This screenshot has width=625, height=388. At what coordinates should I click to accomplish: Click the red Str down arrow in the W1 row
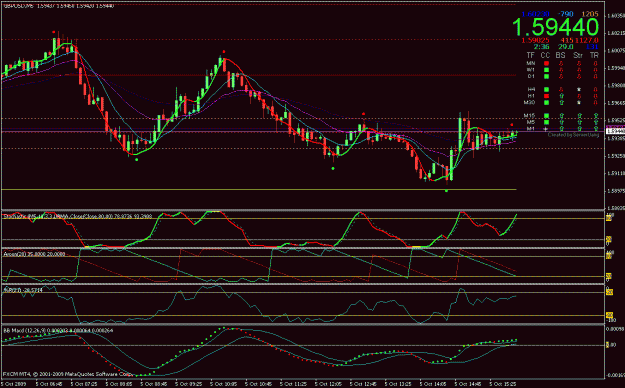579,70
